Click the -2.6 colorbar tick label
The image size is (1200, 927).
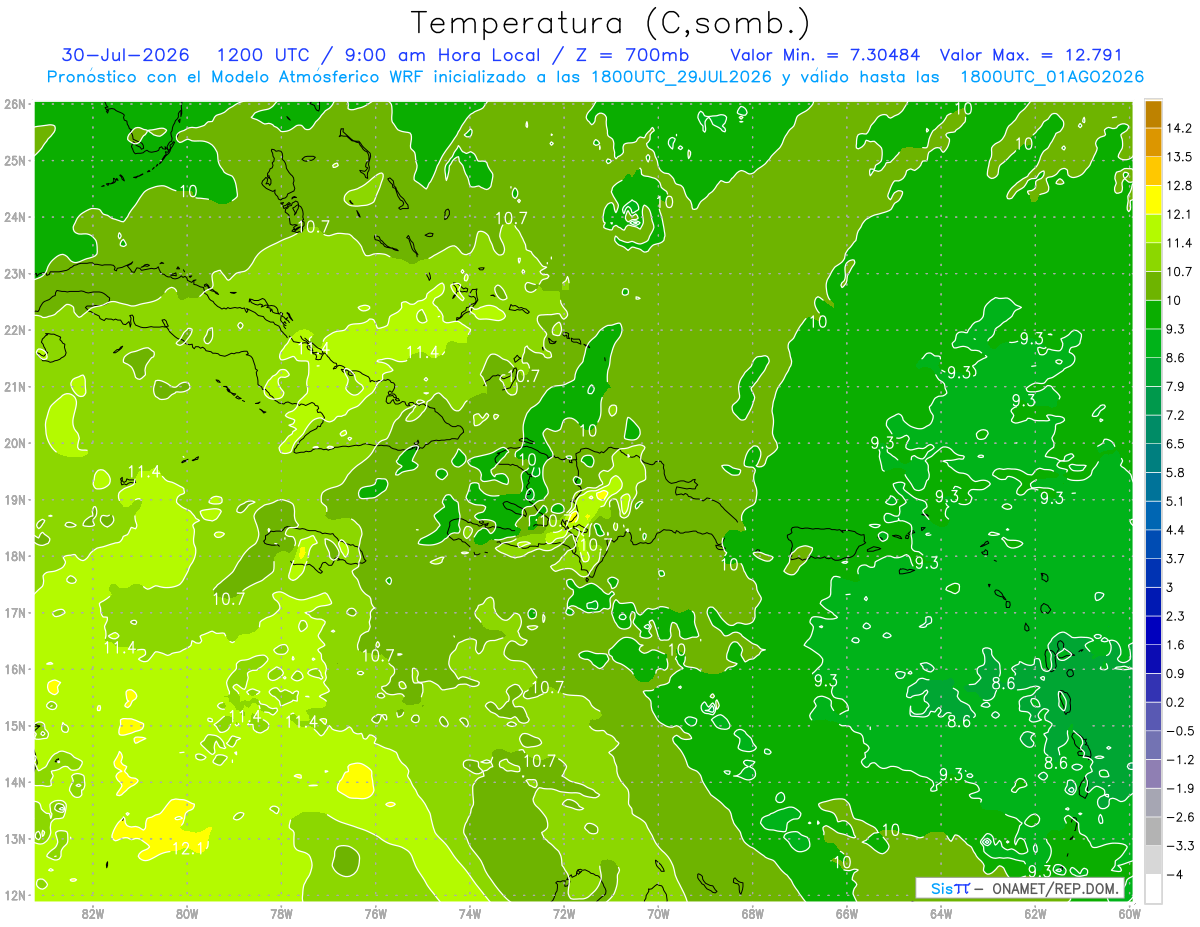coord(1180,817)
